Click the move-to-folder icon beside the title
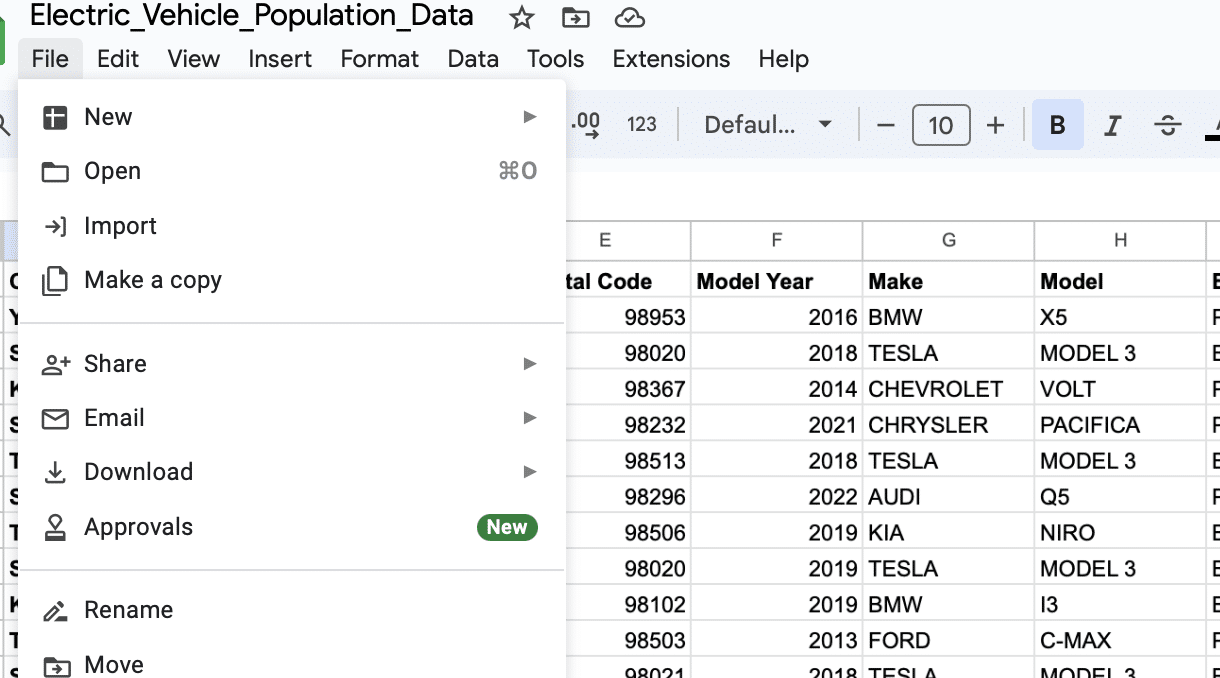The image size is (1220, 678). point(575,17)
